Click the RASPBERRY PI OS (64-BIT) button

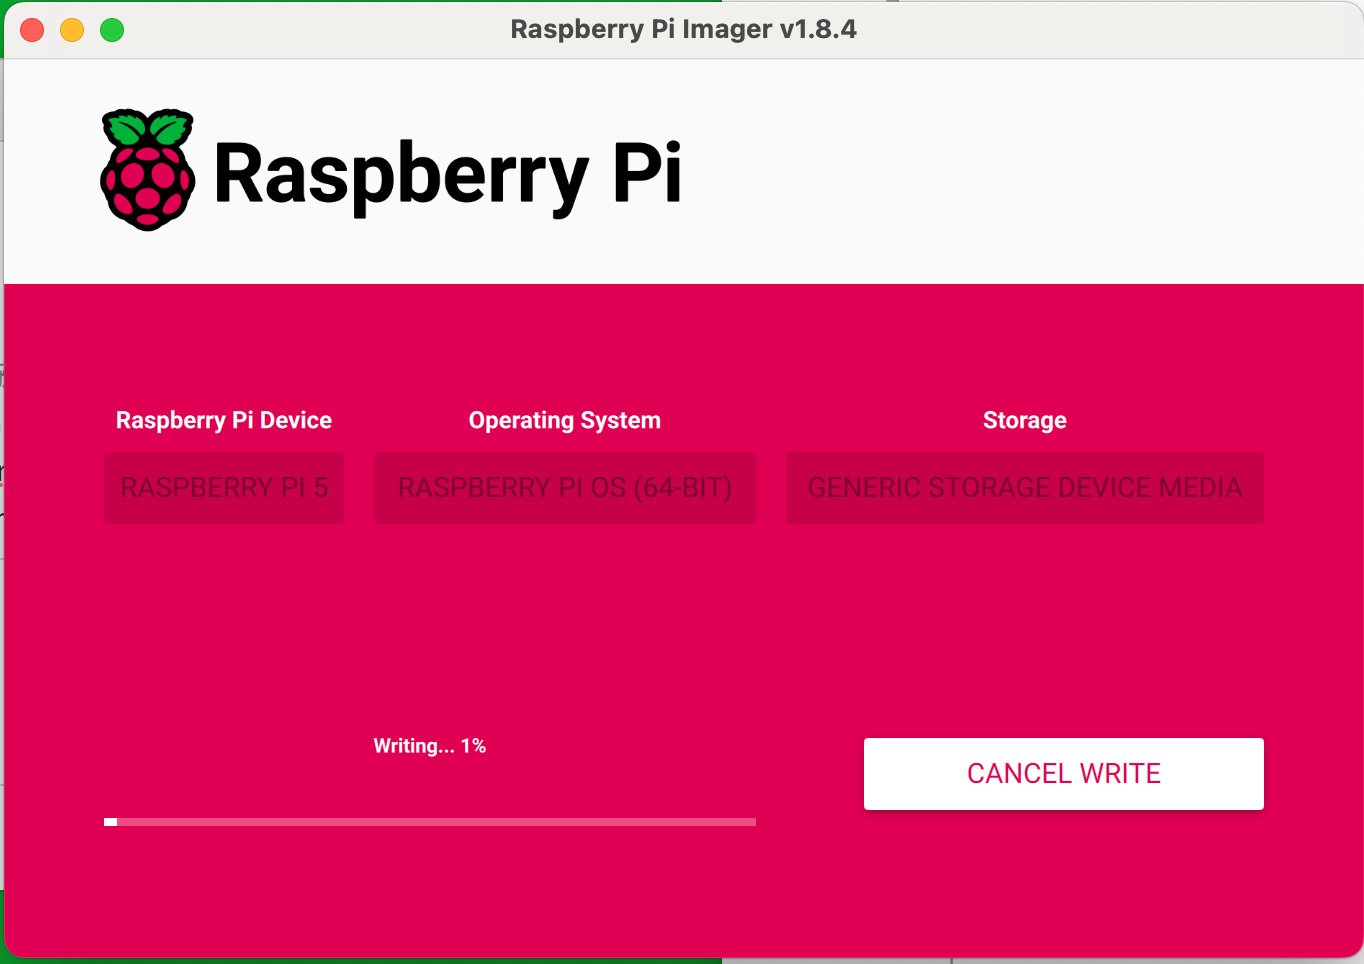(565, 488)
